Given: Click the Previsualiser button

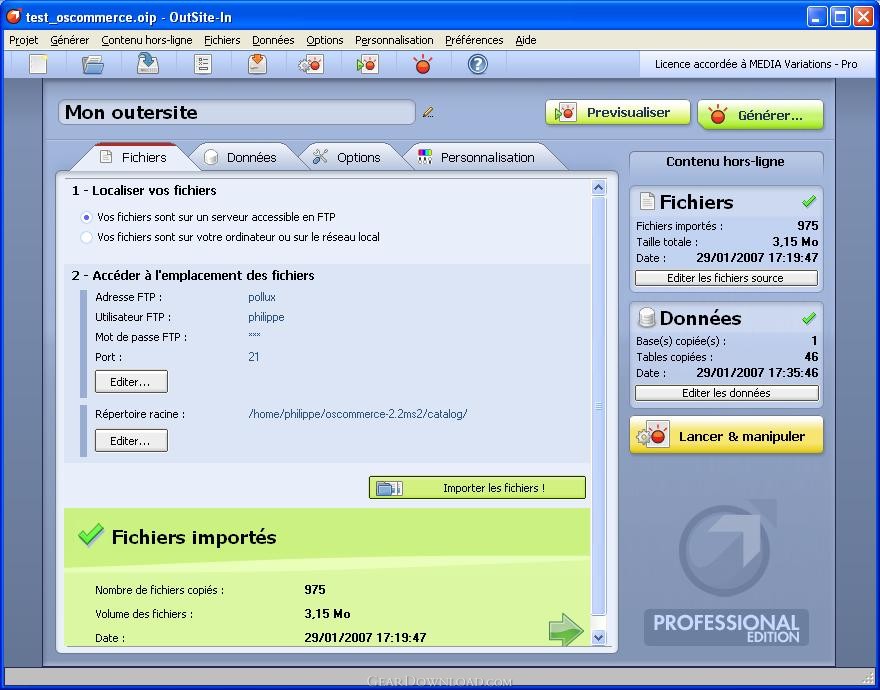Looking at the screenshot, I should coord(617,112).
